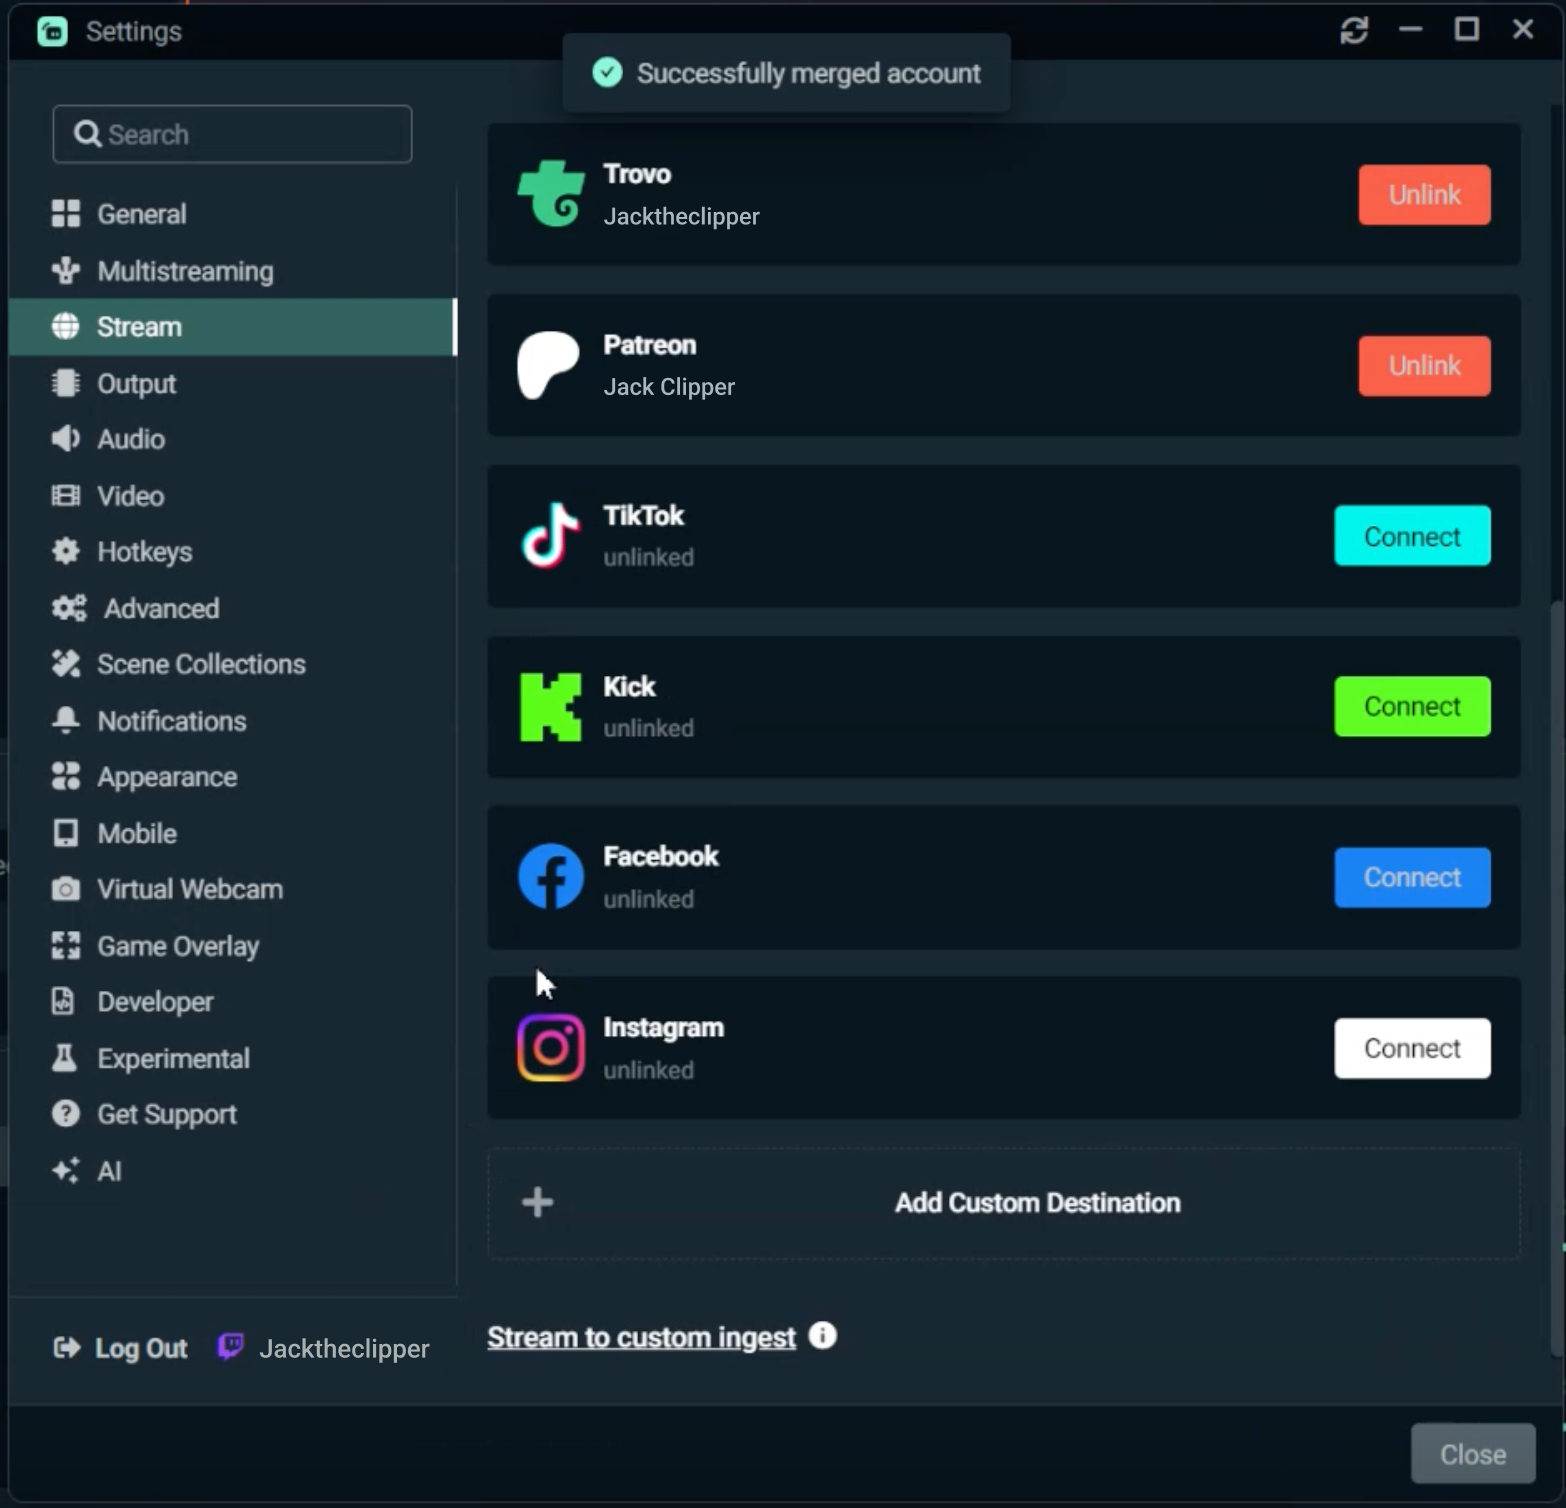Image resolution: width=1566 pixels, height=1508 pixels.
Task: Focus the settings Search field
Action: [232, 134]
